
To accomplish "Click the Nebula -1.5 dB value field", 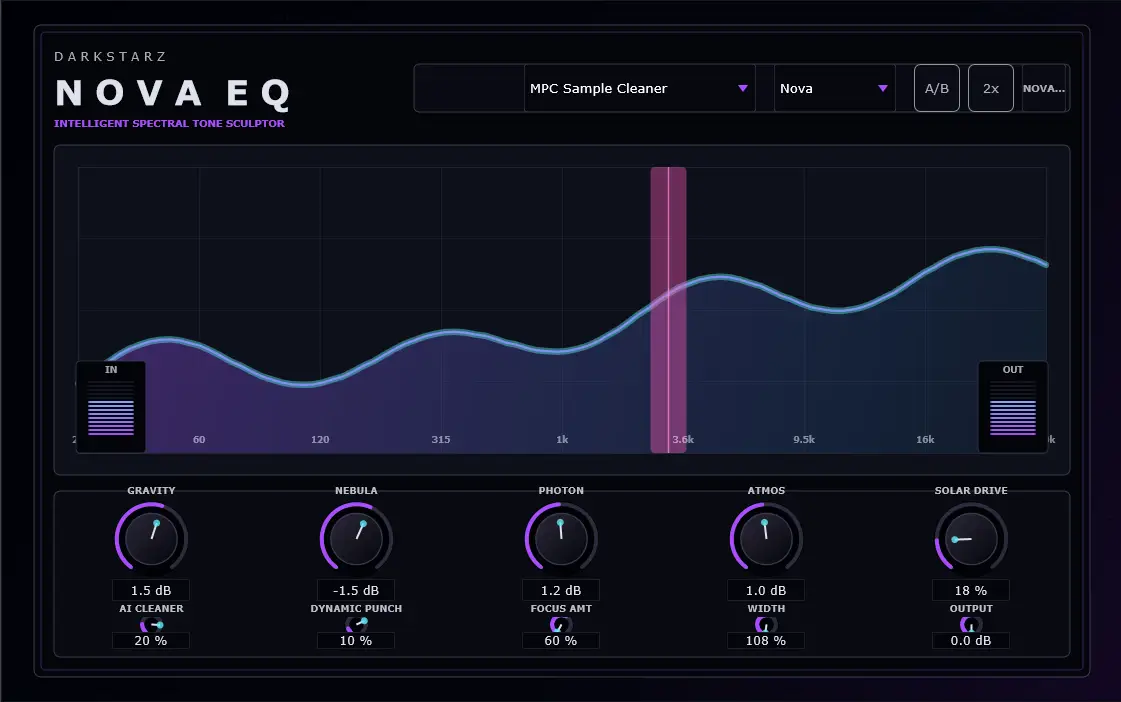I will pyautogui.click(x=356, y=590).
